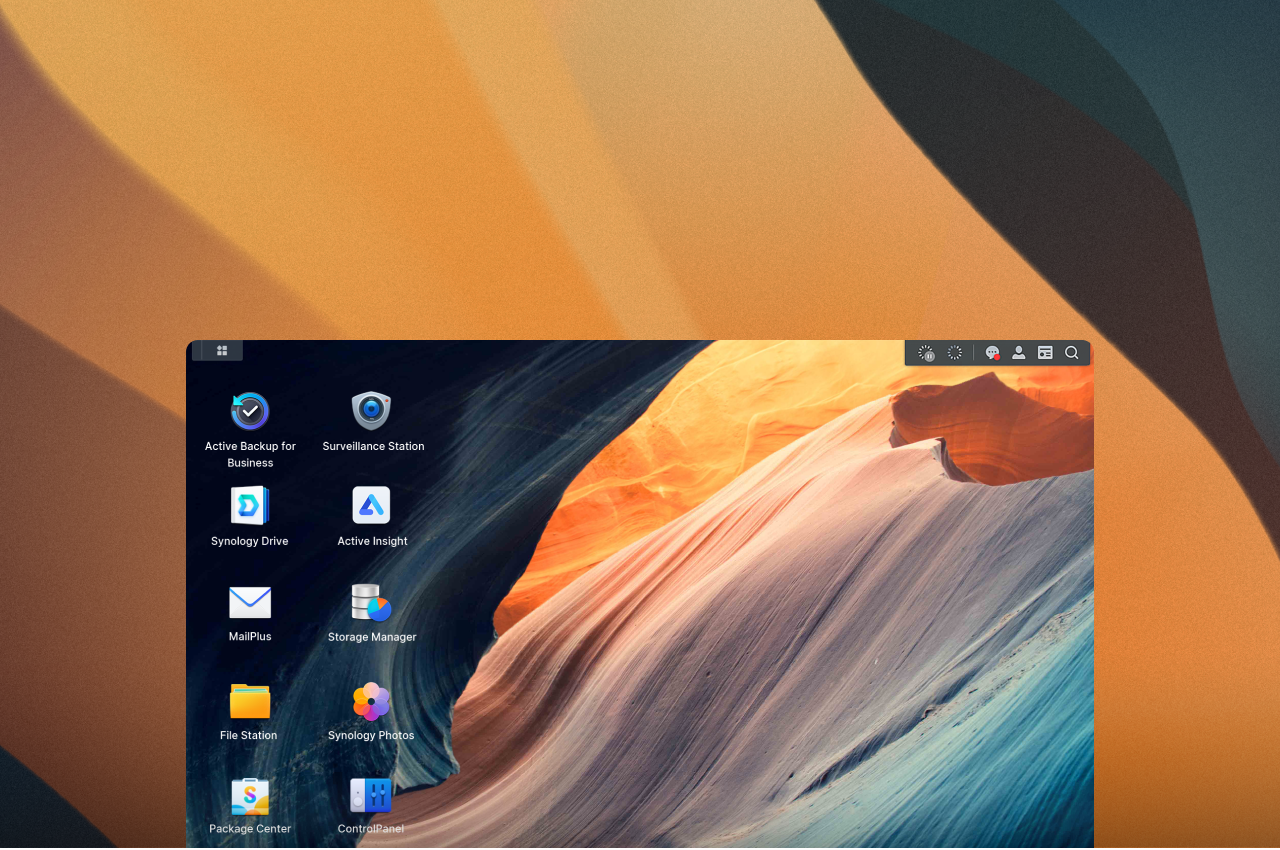
Task: Click the "Synology Drive" desktop label
Action: point(250,541)
